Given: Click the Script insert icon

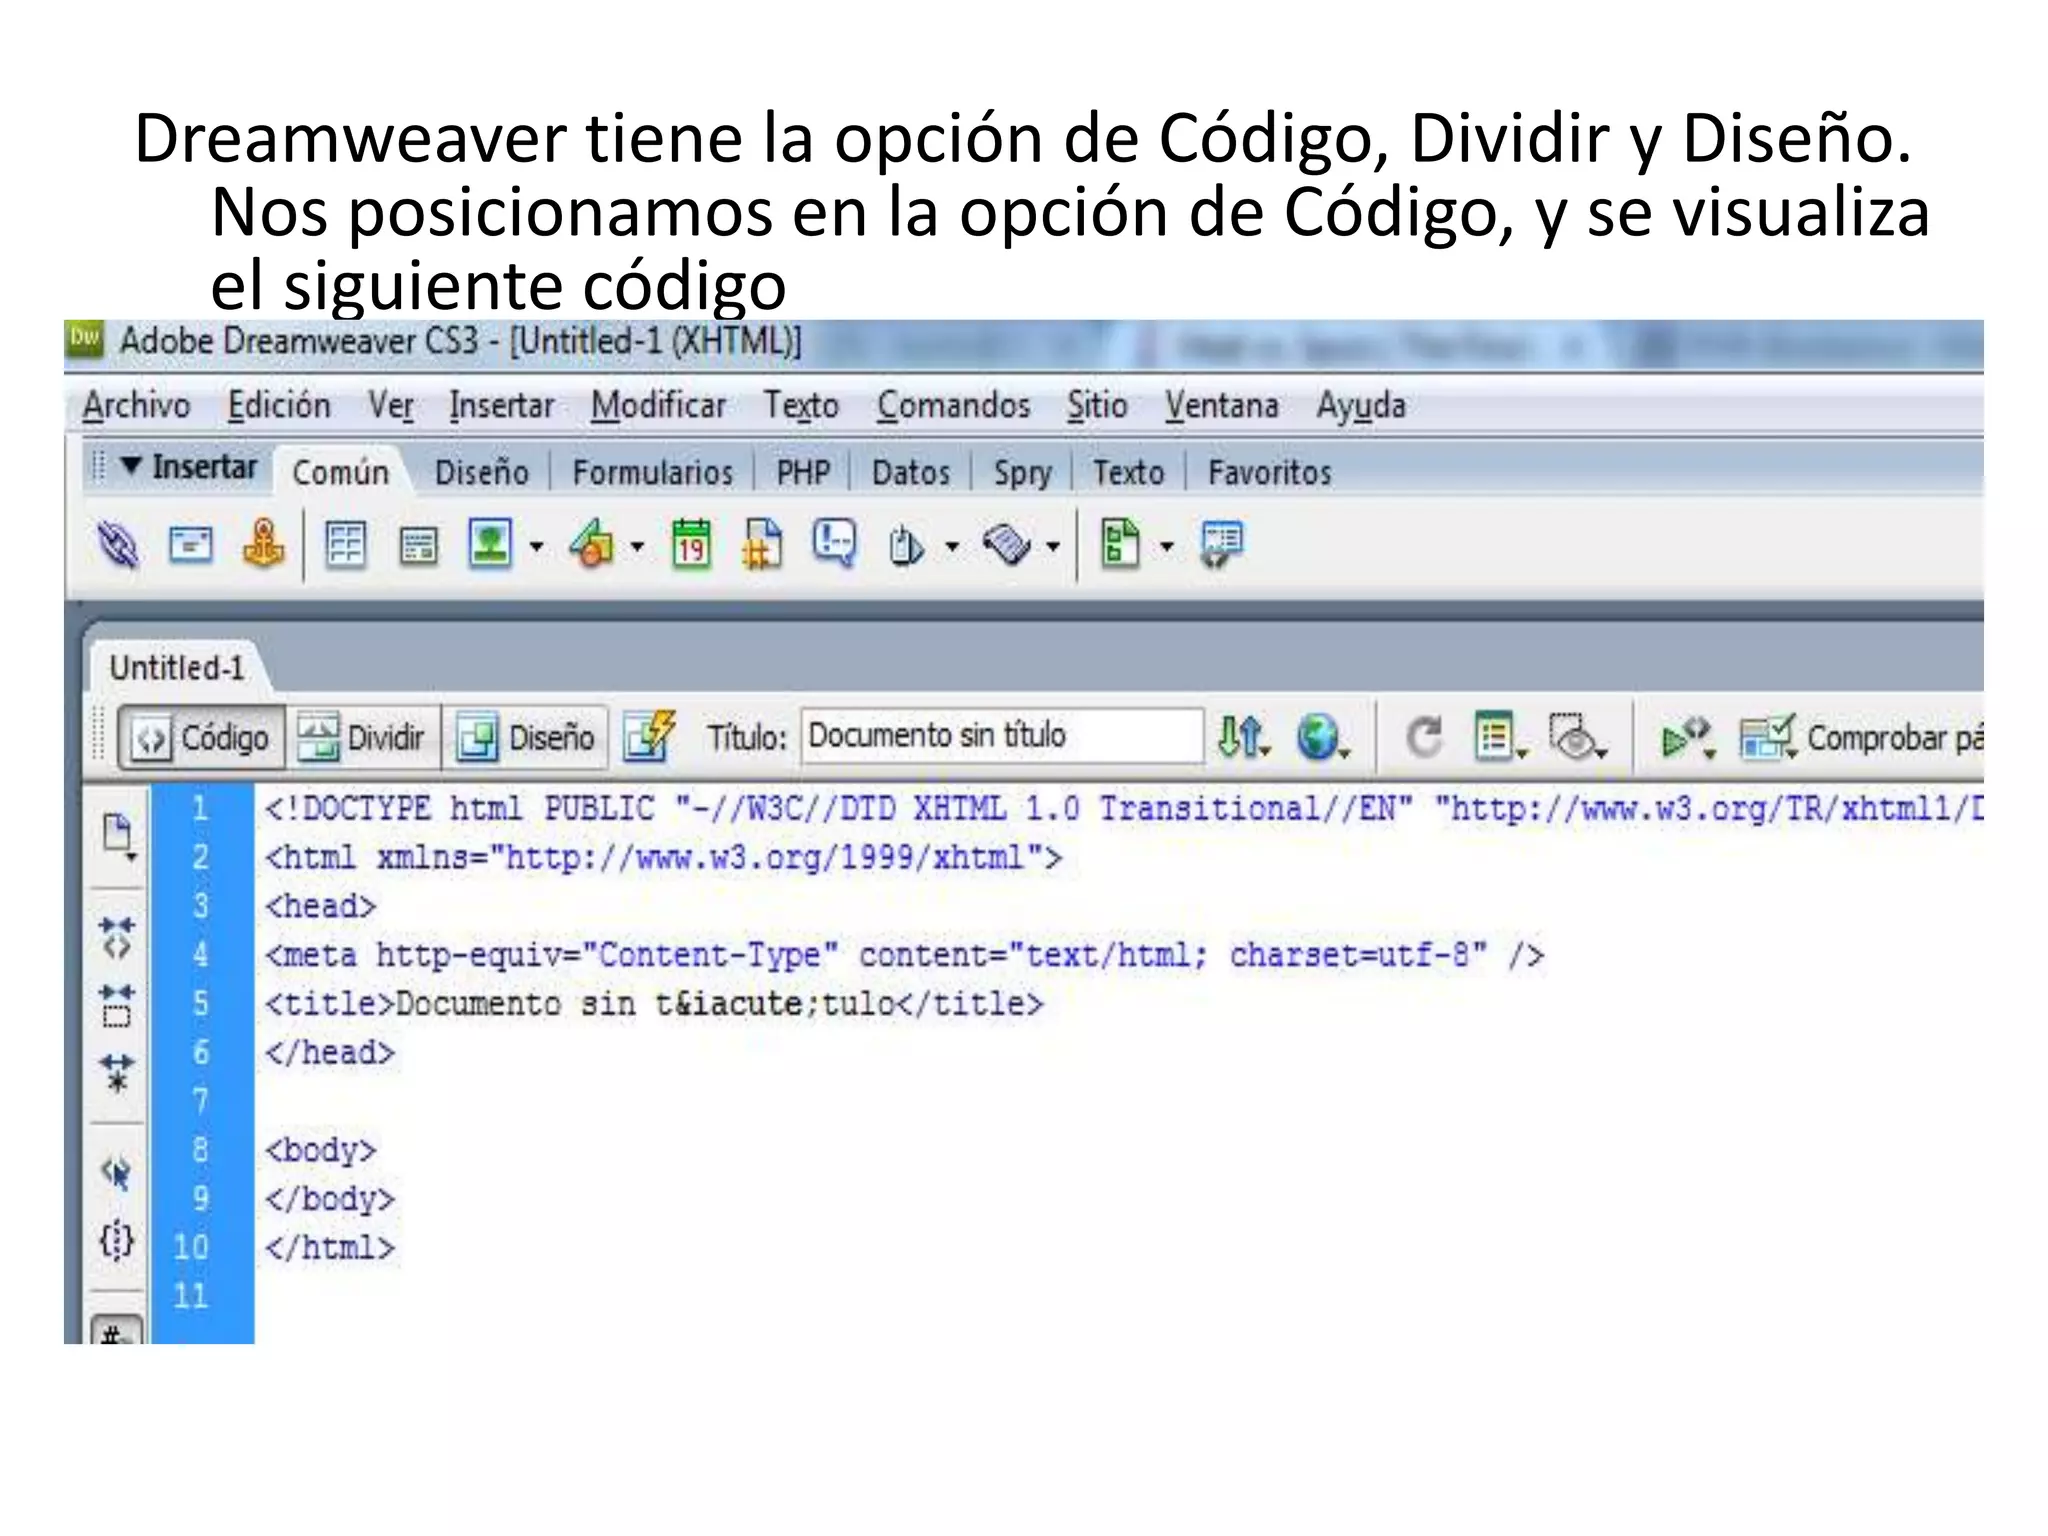Looking at the screenshot, I should coord(1007,545).
